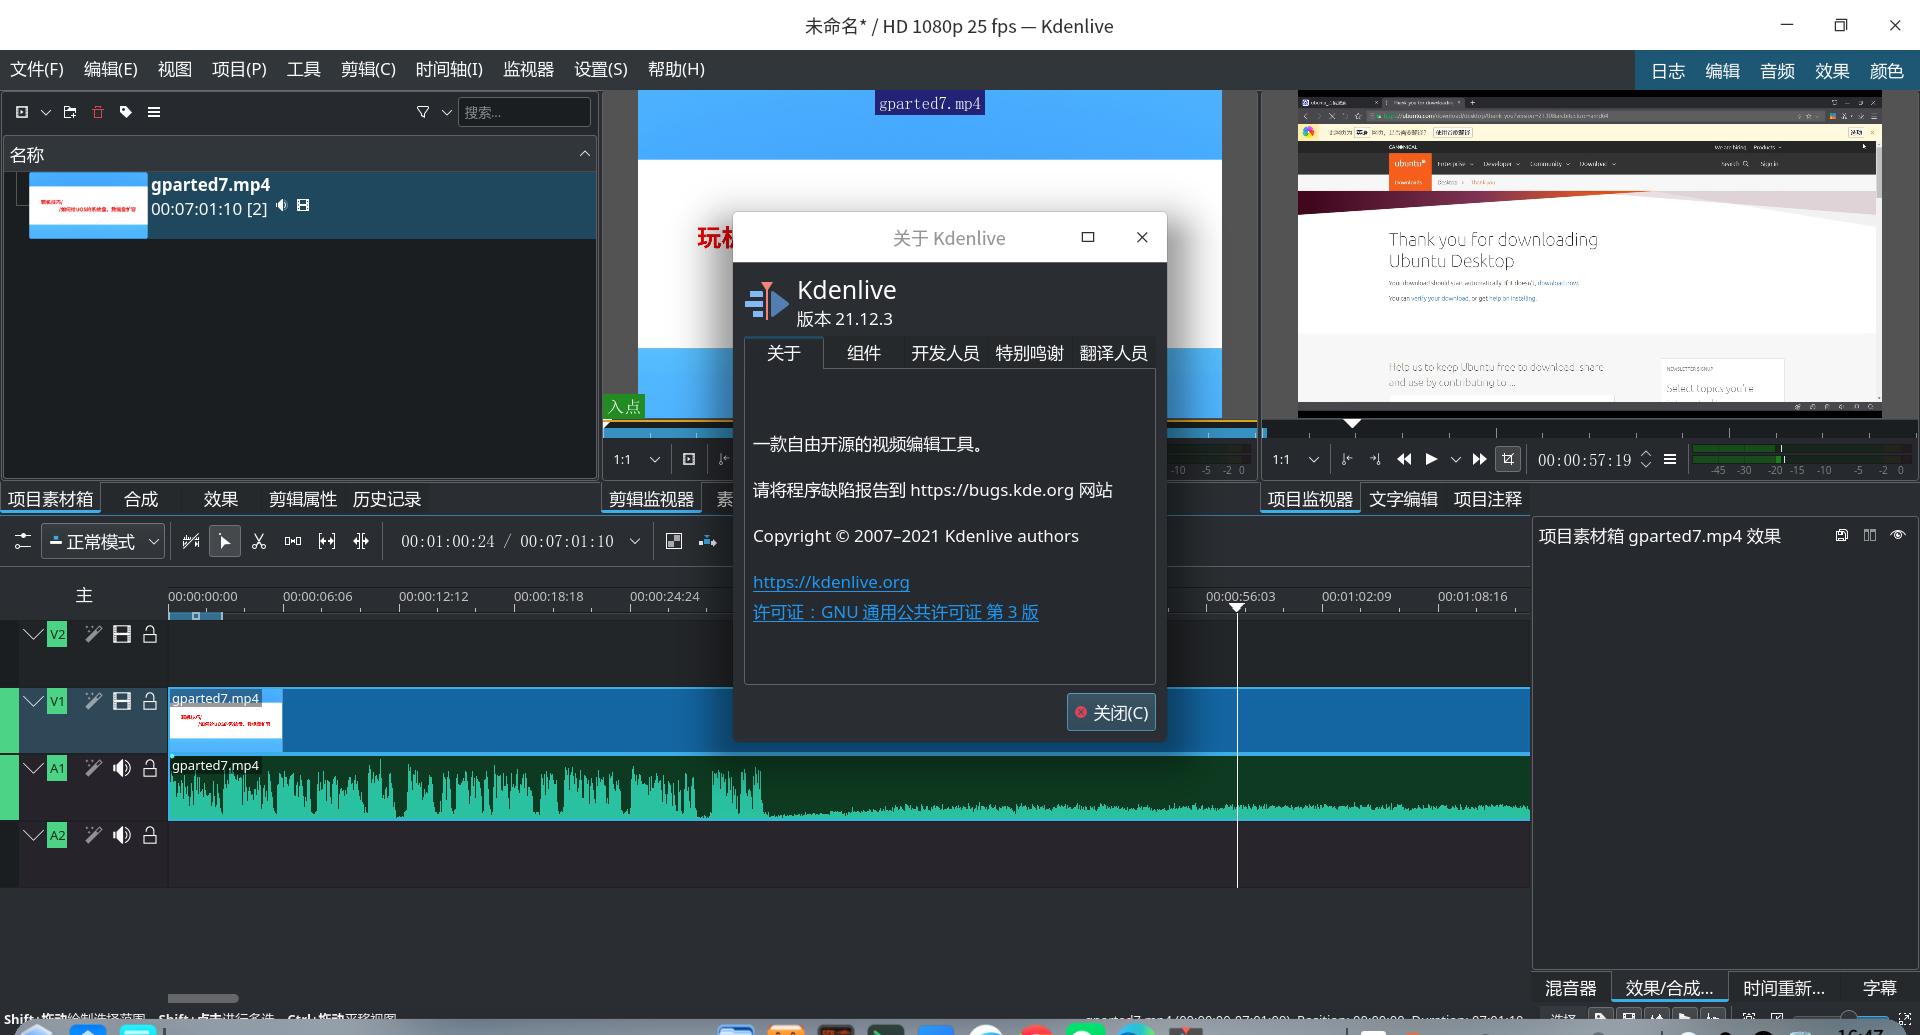Image resolution: width=1920 pixels, height=1035 pixels.
Task: Select the spacer tool
Action: [293, 540]
